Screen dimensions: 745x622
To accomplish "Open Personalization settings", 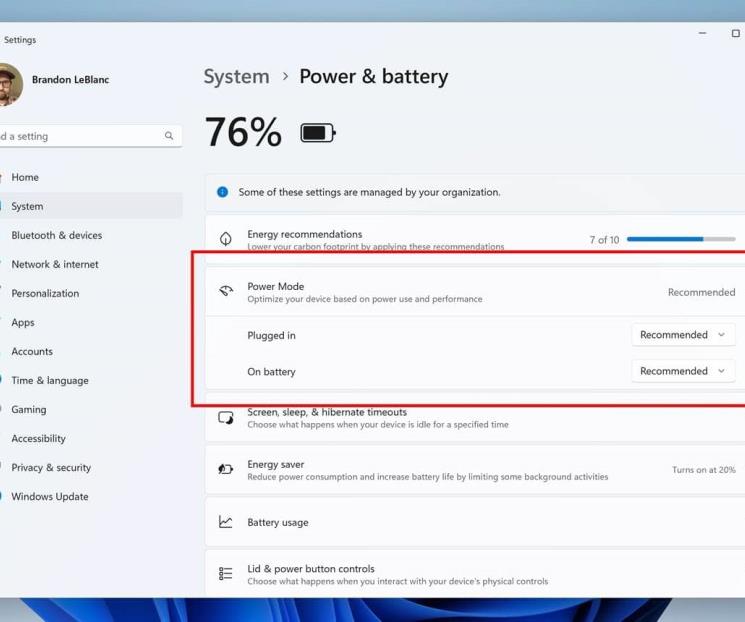I will point(90,293).
